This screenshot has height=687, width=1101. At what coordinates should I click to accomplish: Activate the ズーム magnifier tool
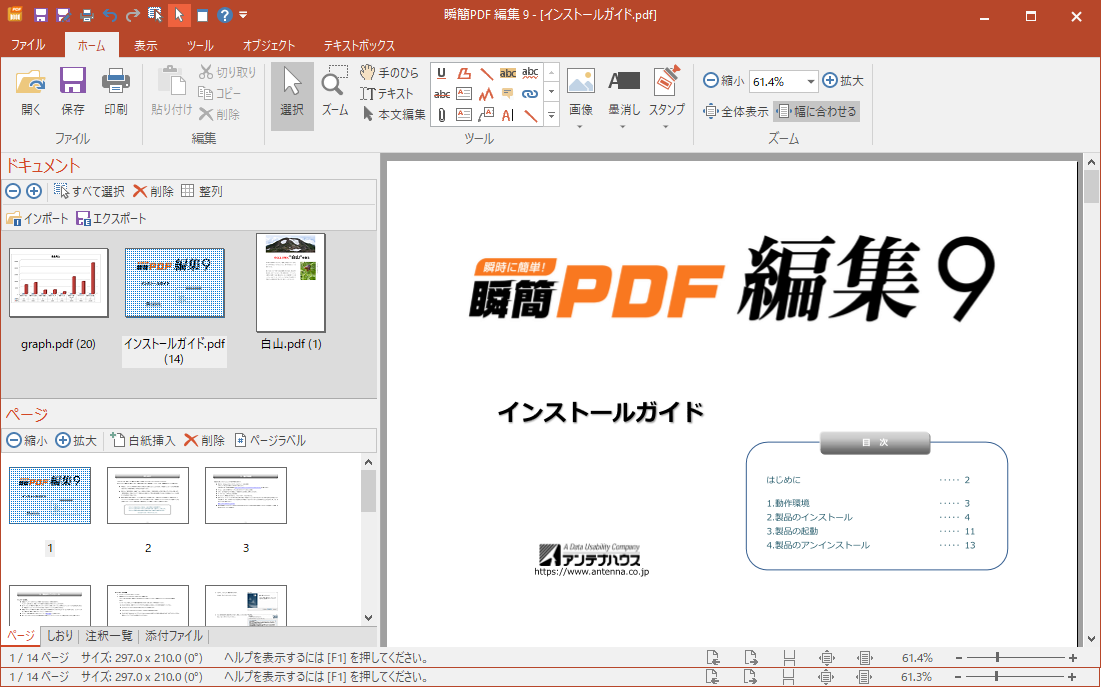(x=335, y=91)
